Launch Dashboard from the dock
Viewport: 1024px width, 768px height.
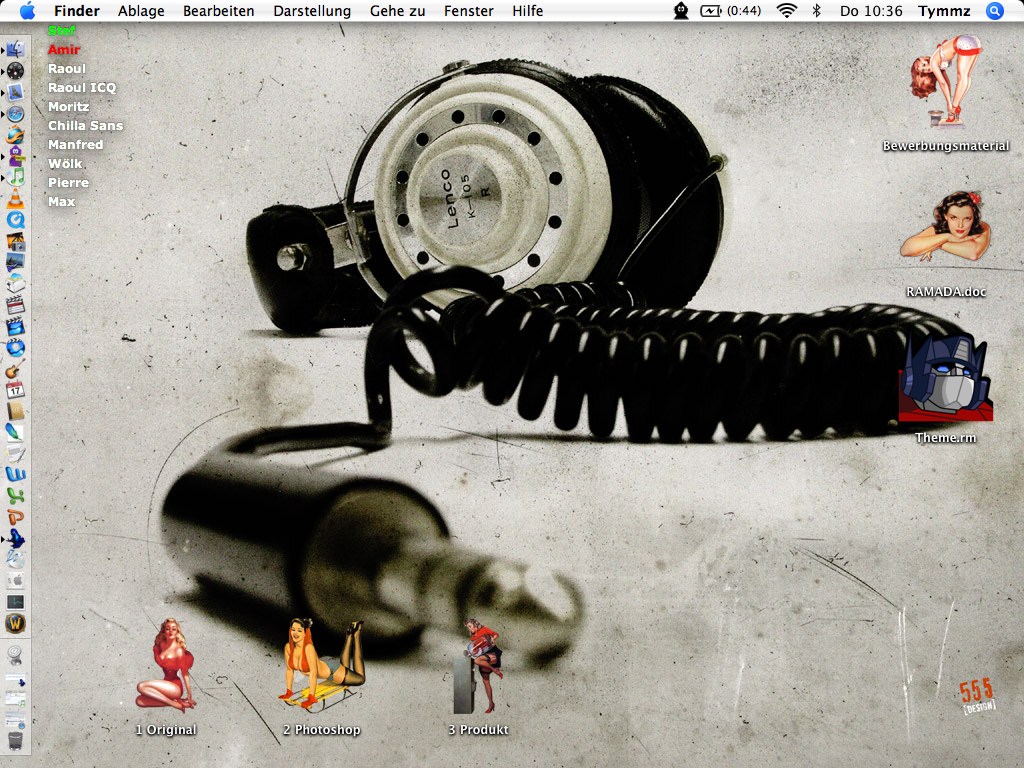click(15, 71)
